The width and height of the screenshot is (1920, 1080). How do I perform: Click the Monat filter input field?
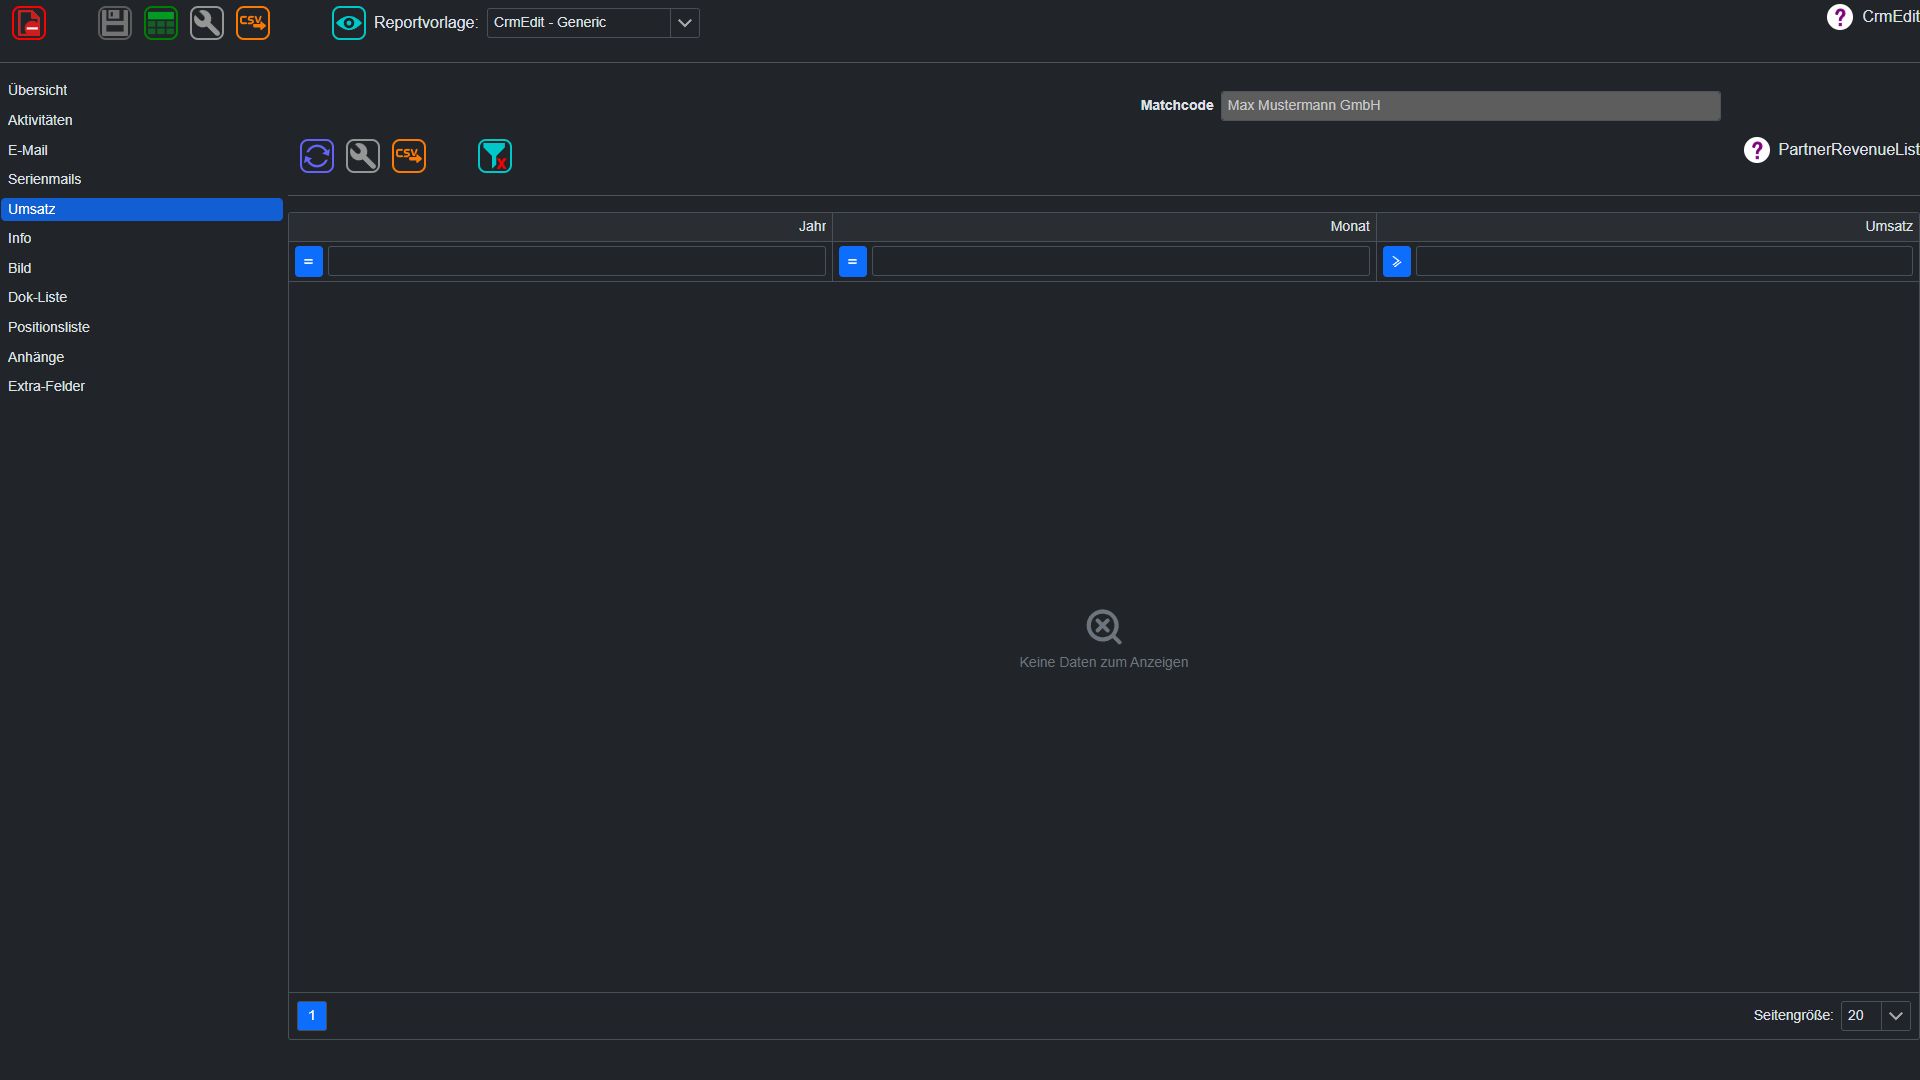pyautogui.click(x=1121, y=262)
